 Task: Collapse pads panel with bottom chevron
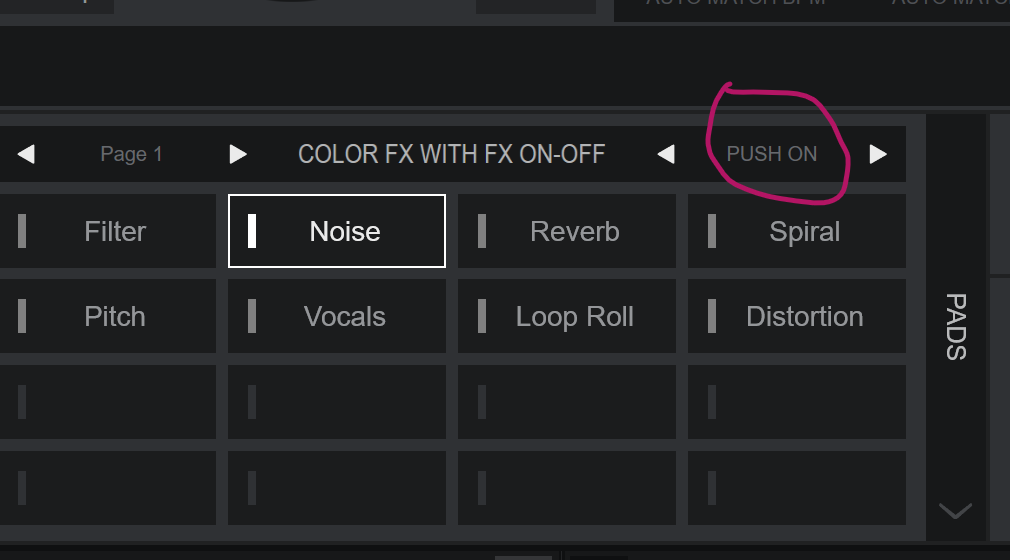955,511
